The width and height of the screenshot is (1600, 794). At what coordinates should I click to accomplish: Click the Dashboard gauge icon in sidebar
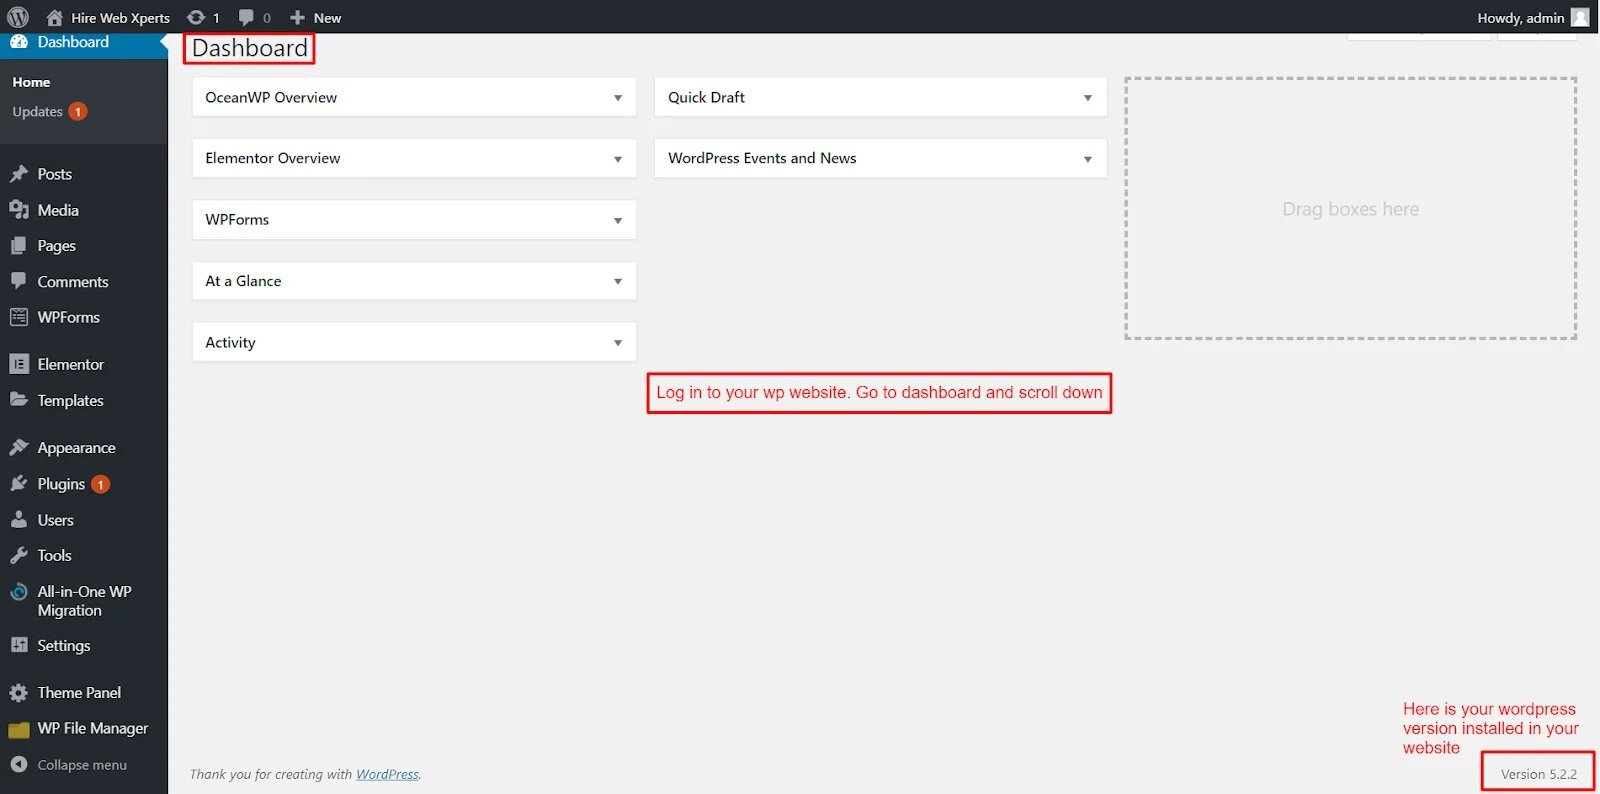(18, 42)
